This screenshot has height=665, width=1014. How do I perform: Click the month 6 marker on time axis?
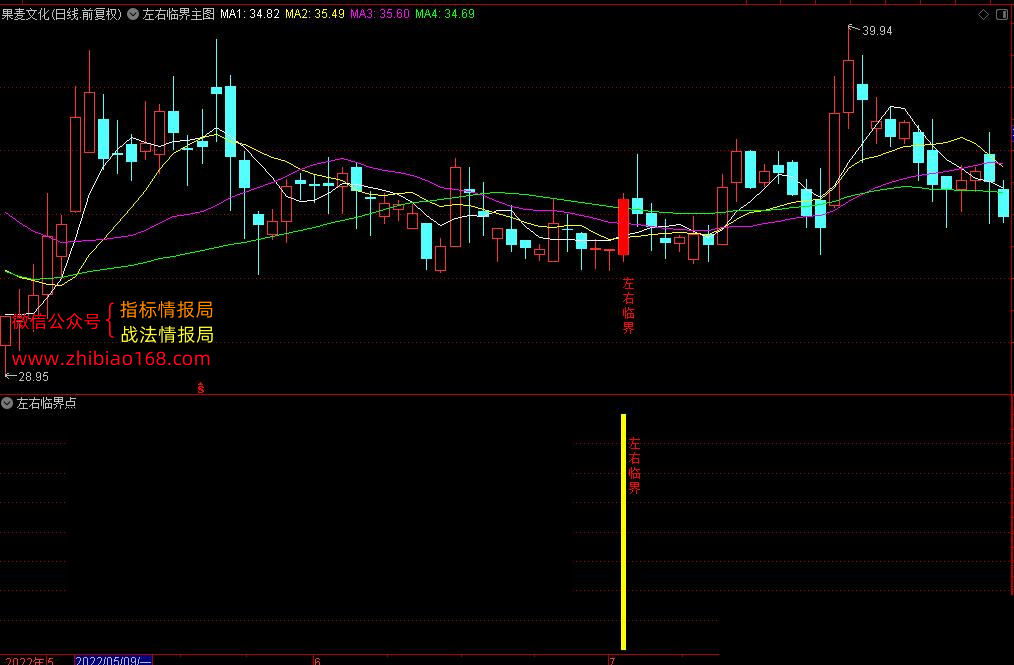tap(318, 660)
